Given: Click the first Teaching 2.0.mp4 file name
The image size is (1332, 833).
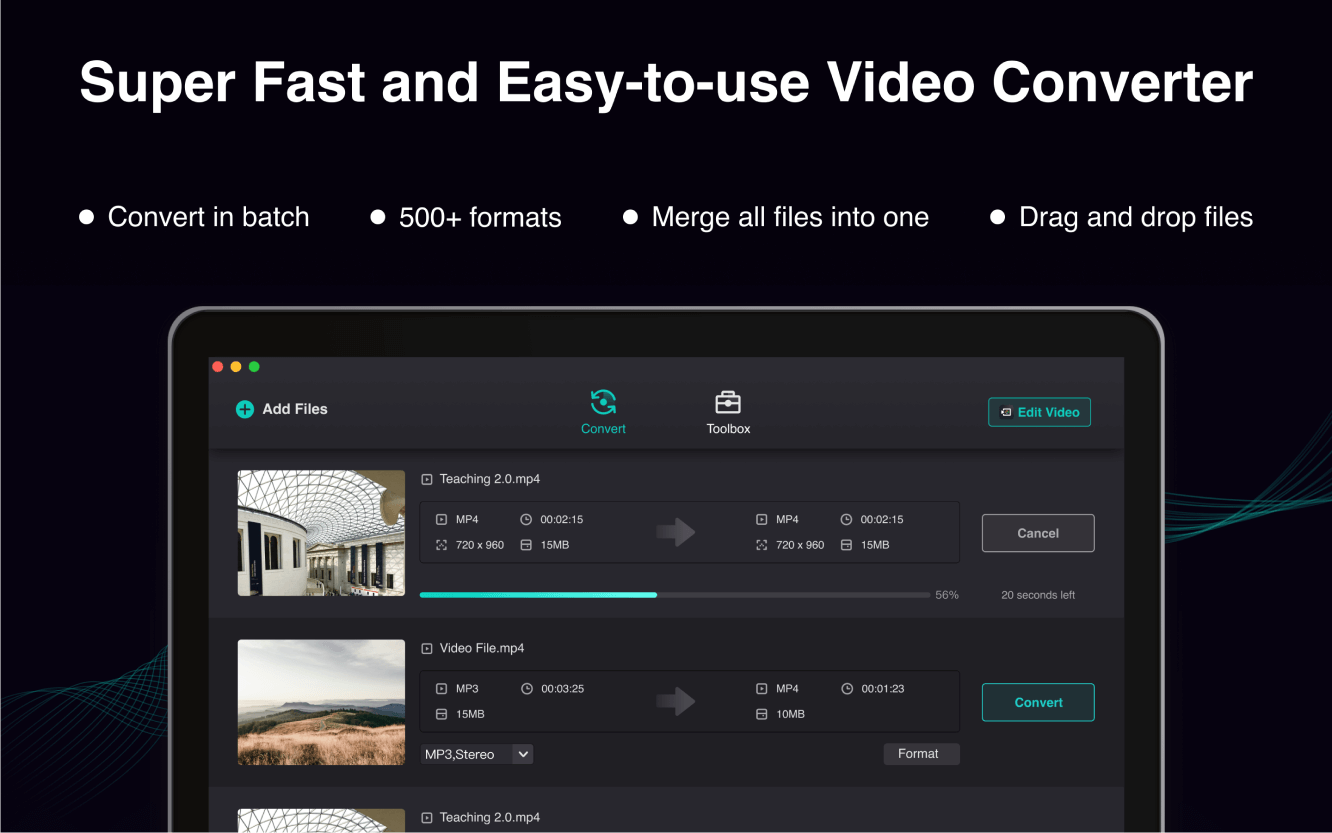Looking at the screenshot, I should pyautogui.click(x=490, y=479).
